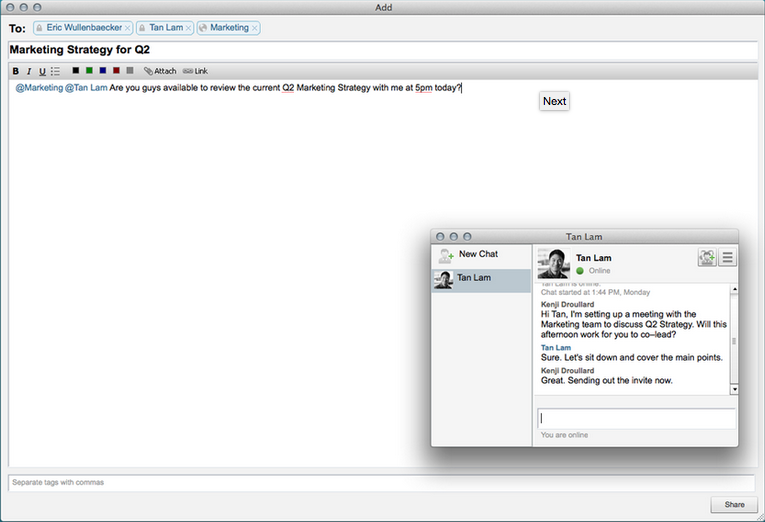
Task: Pick the blue text color swatch
Action: [102, 71]
